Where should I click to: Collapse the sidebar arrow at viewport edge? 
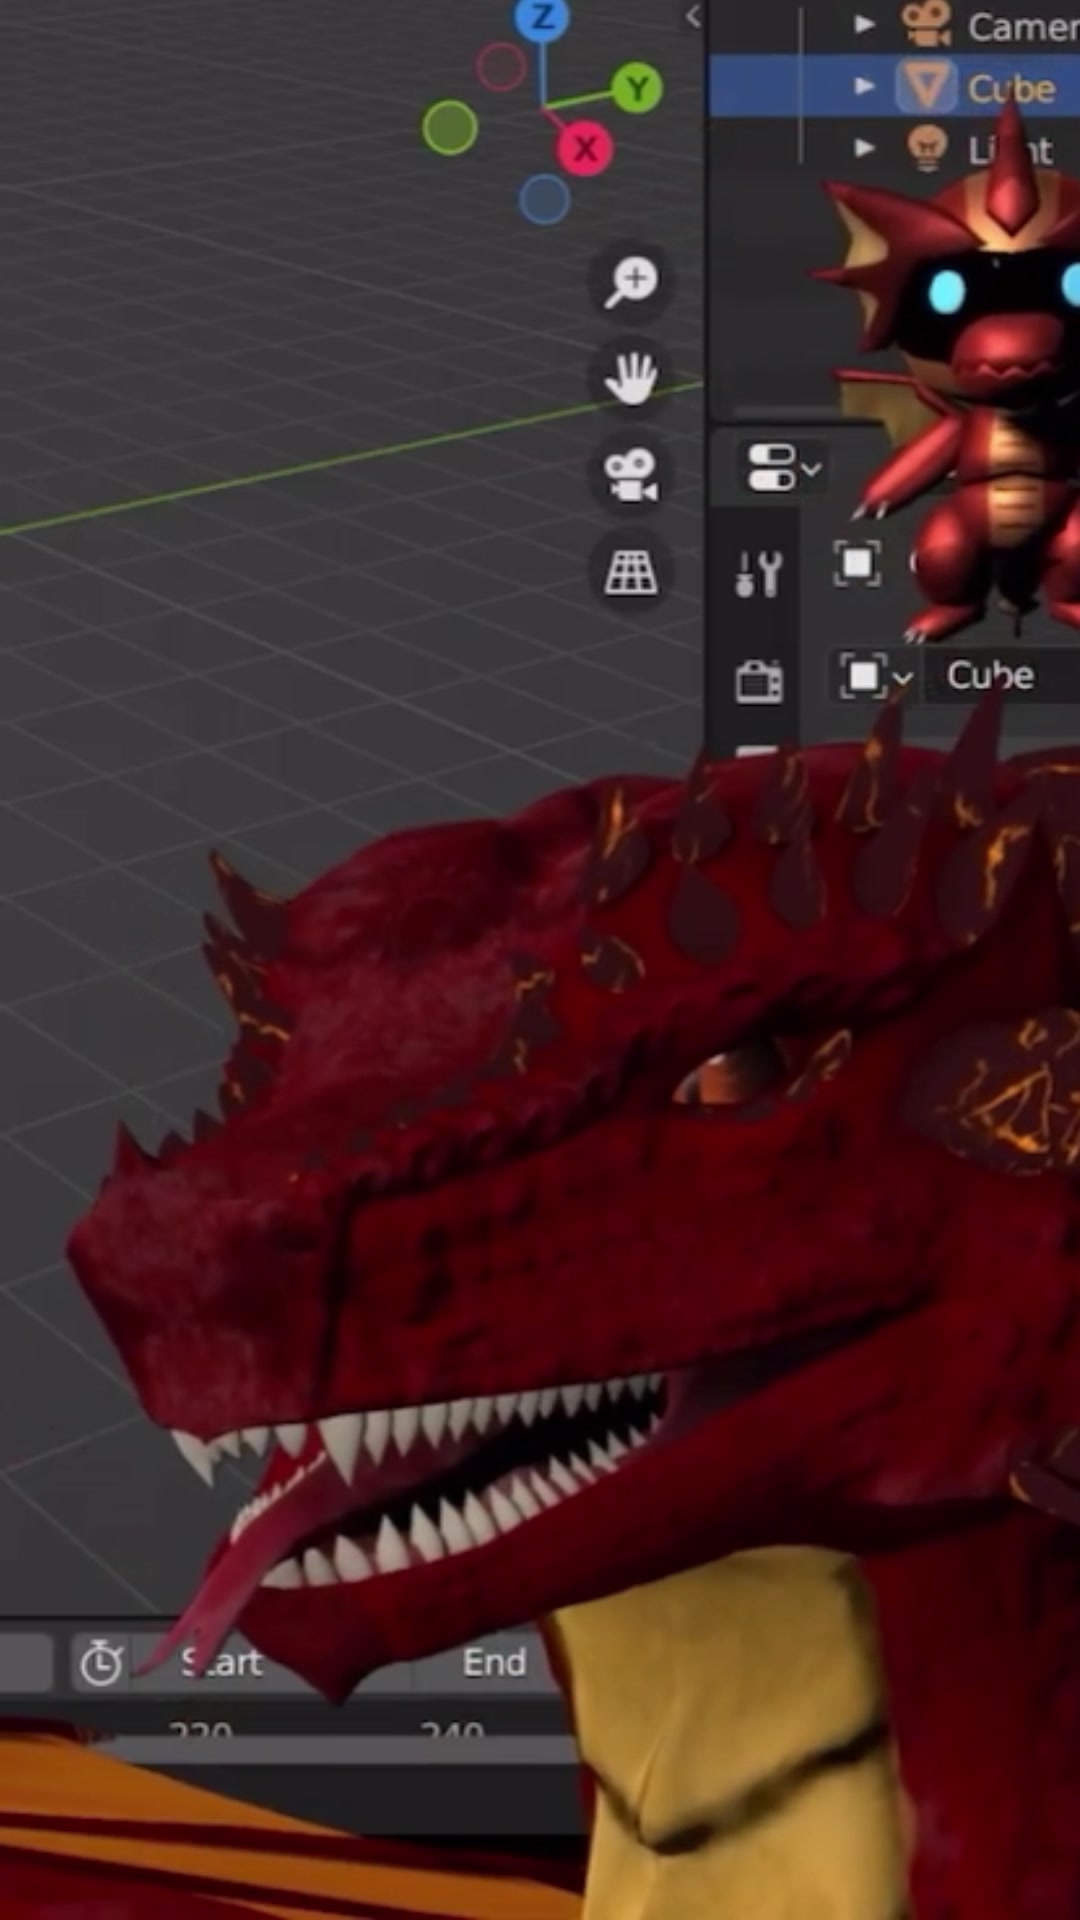[x=693, y=16]
